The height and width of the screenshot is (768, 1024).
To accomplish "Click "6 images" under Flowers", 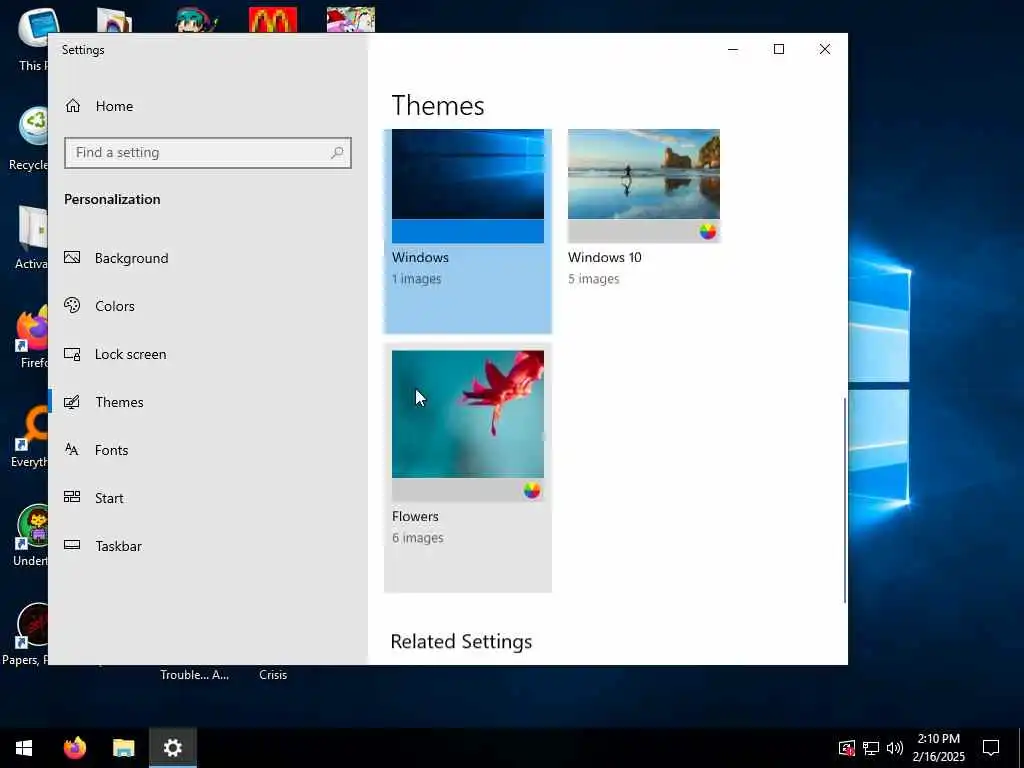I will coord(418,538).
